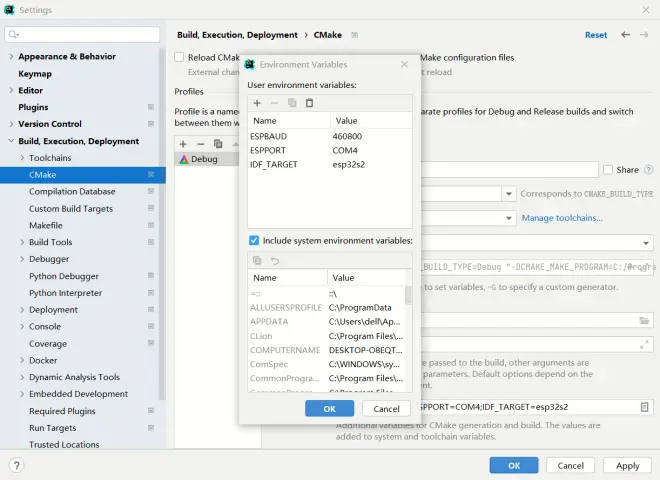Viewport: 660px width, 480px height.
Task: Browse build directory folder icon
Action: [644, 320]
